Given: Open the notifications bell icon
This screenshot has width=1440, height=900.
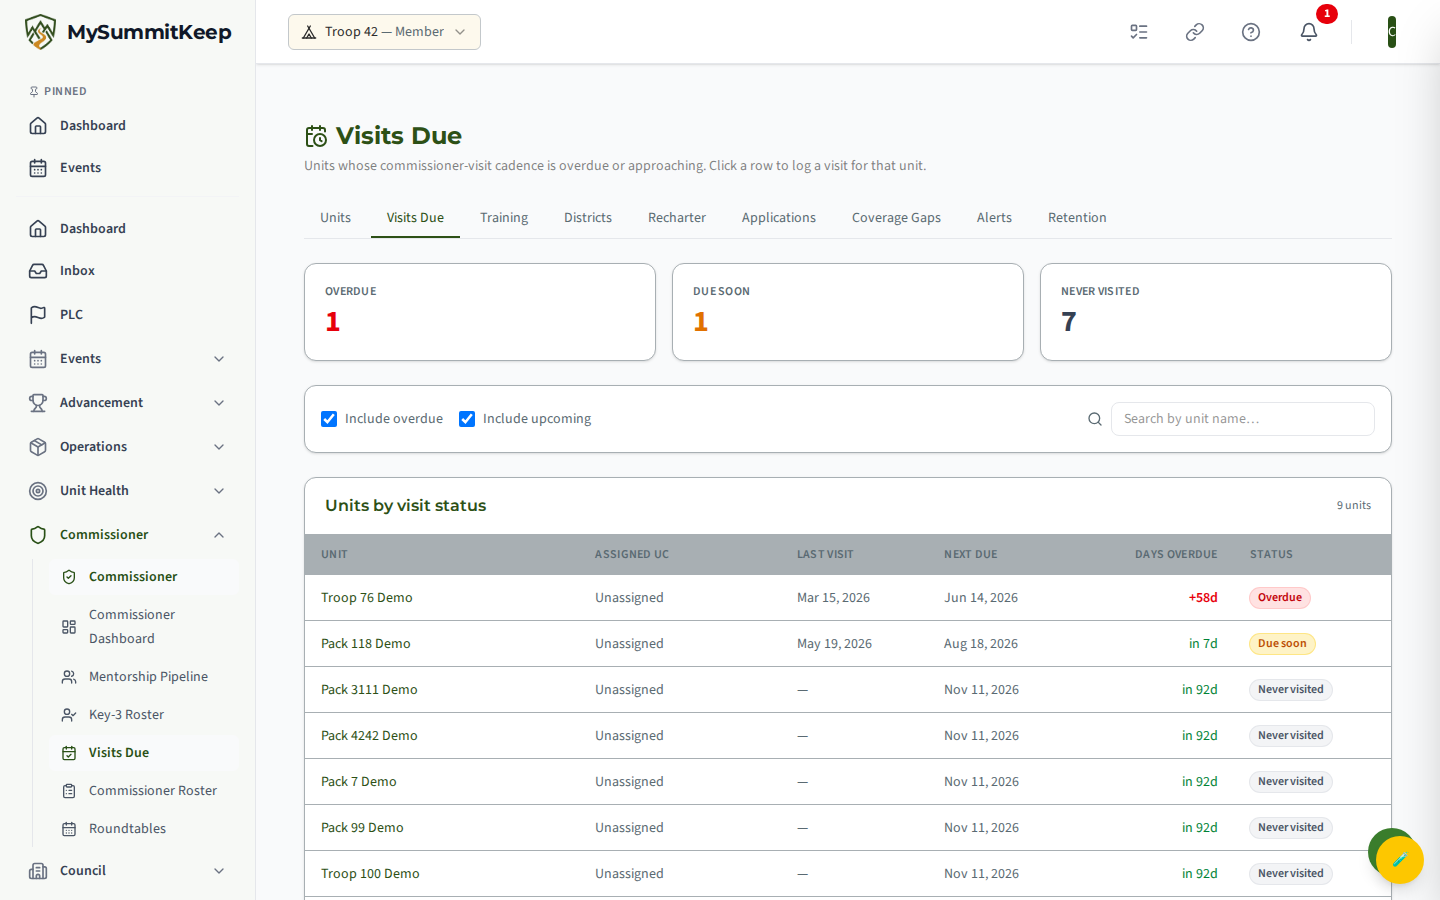Looking at the screenshot, I should 1309,32.
